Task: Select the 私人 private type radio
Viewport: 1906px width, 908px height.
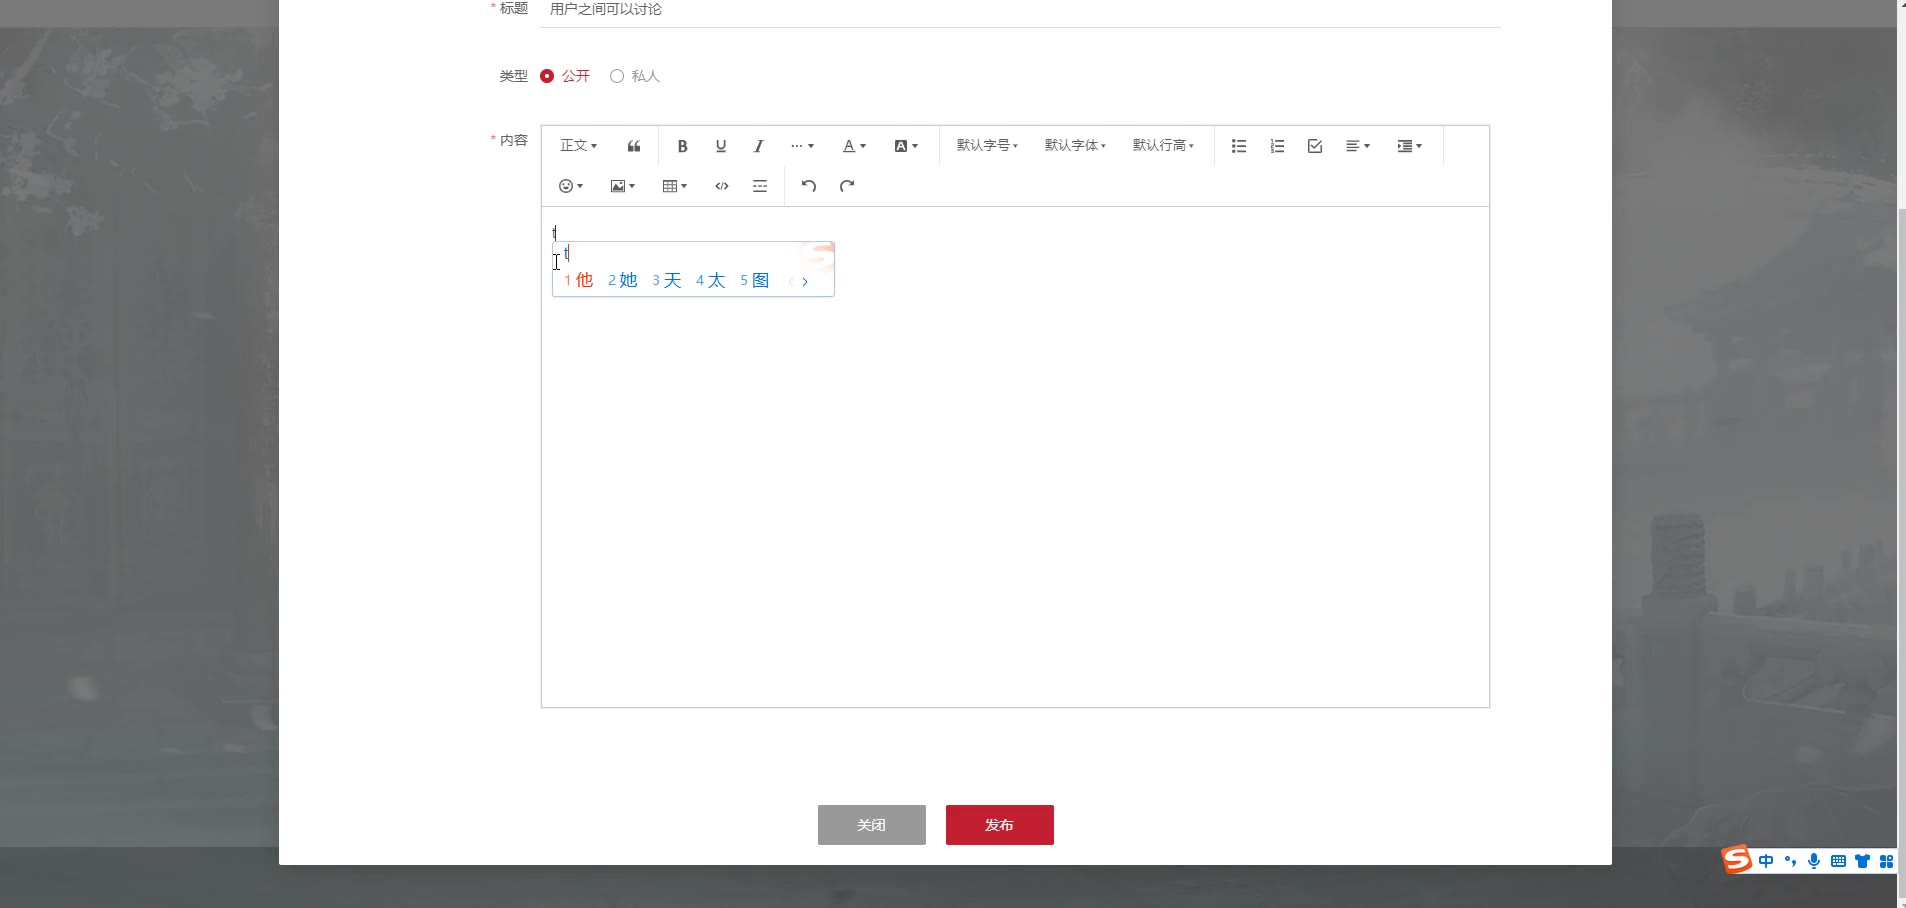Action: (x=635, y=76)
